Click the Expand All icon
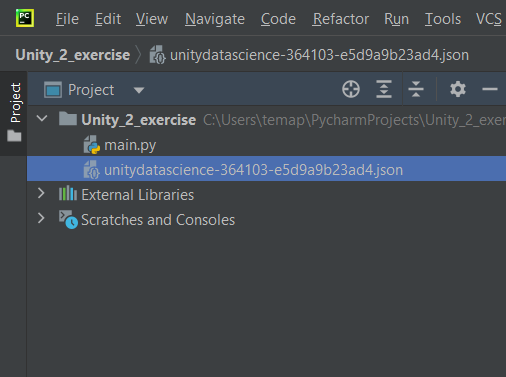This screenshot has width=506, height=377. point(384,89)
